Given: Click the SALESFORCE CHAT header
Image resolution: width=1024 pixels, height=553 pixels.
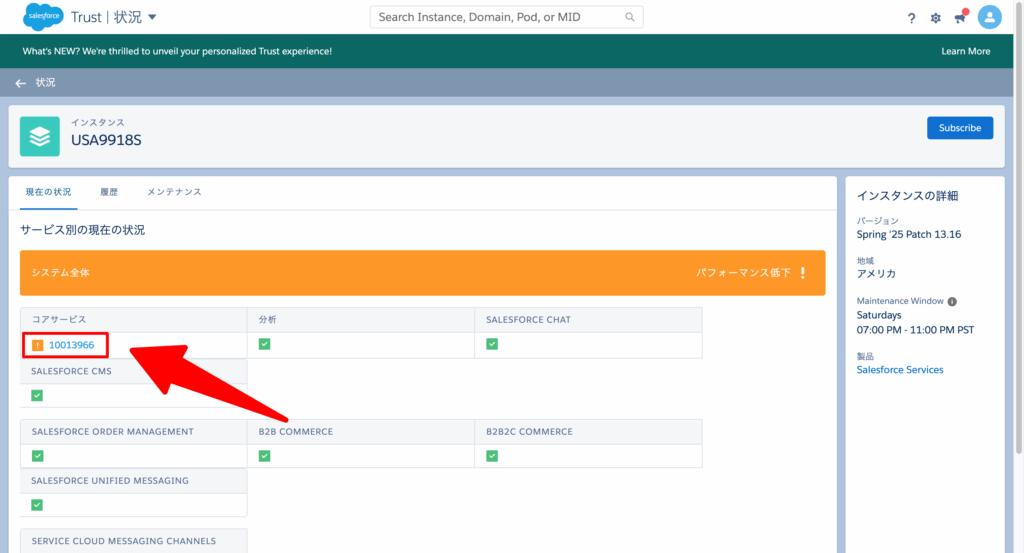Looking at the screenshot, I should coord(528,320).
